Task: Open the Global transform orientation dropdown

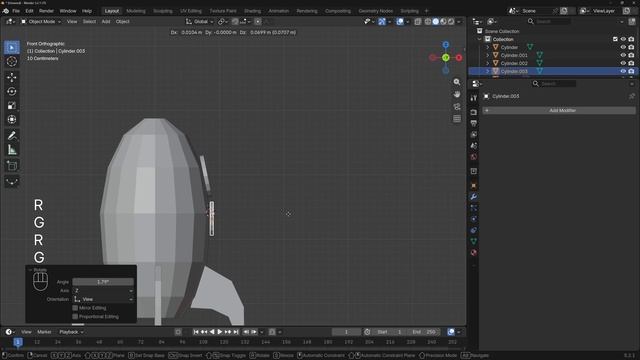Action: [x=200, y=22]
